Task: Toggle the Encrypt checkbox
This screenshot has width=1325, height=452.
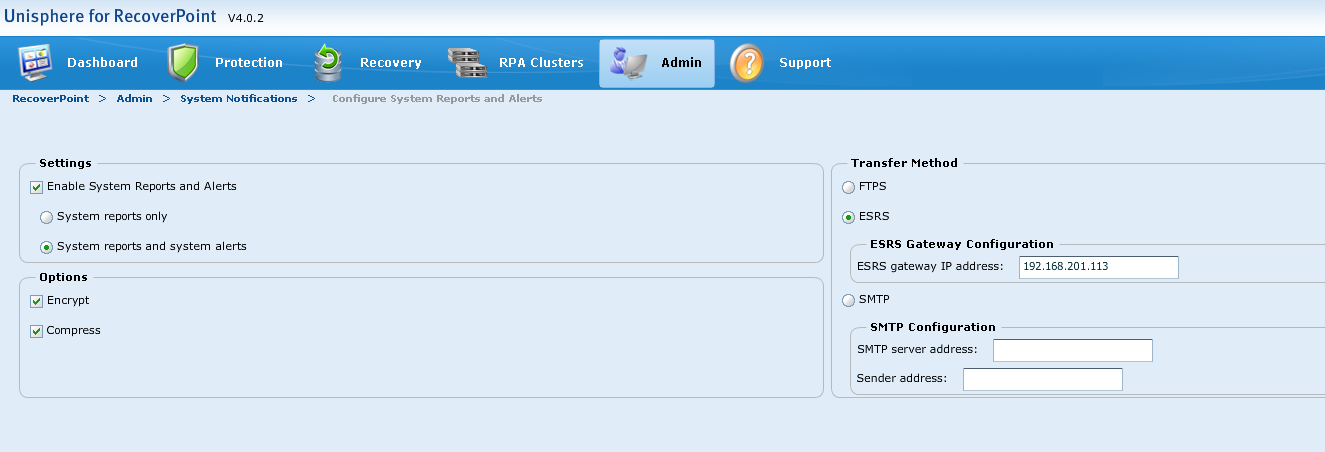Action: [x=37, y=301]
